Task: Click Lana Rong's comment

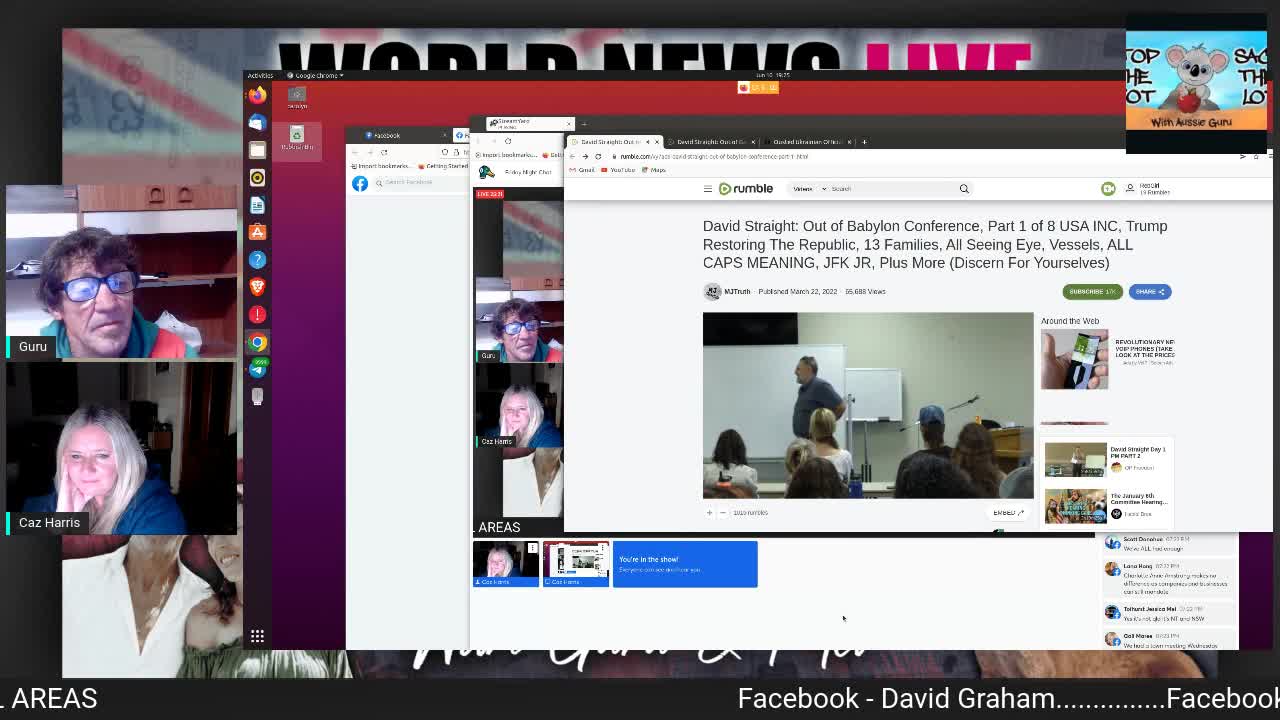Action: click(1170, 580)
